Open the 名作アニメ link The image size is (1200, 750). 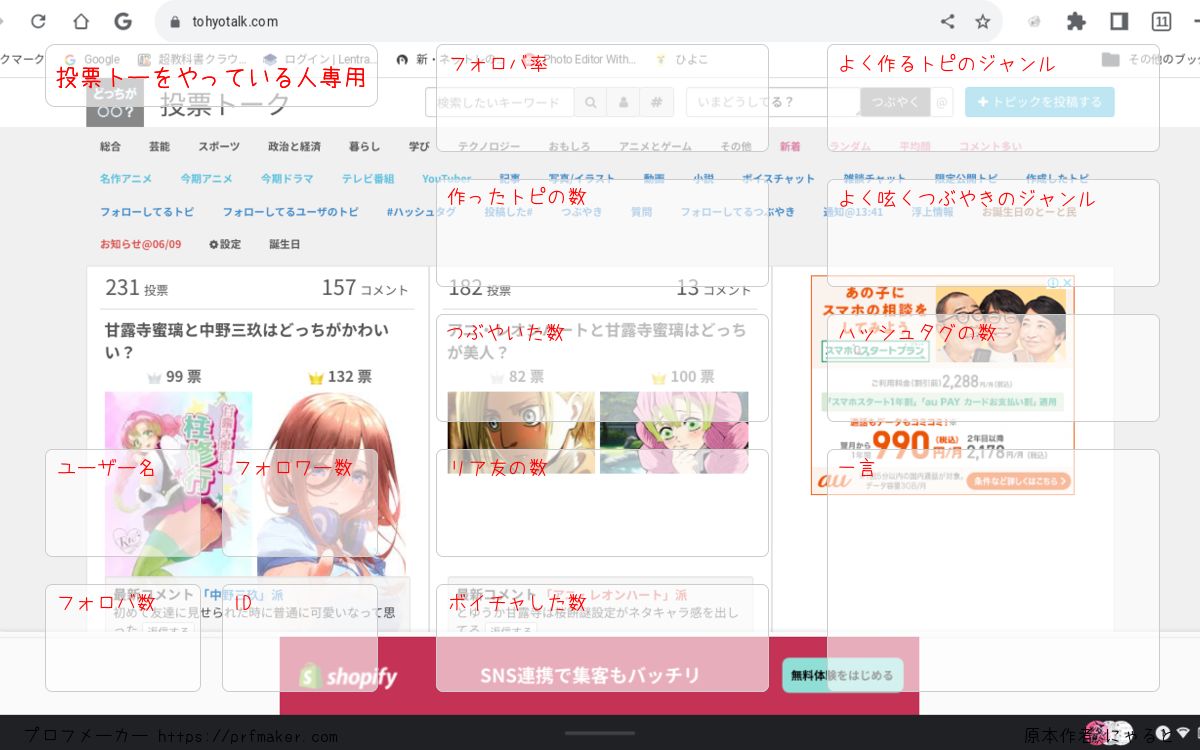click(126, 179)
